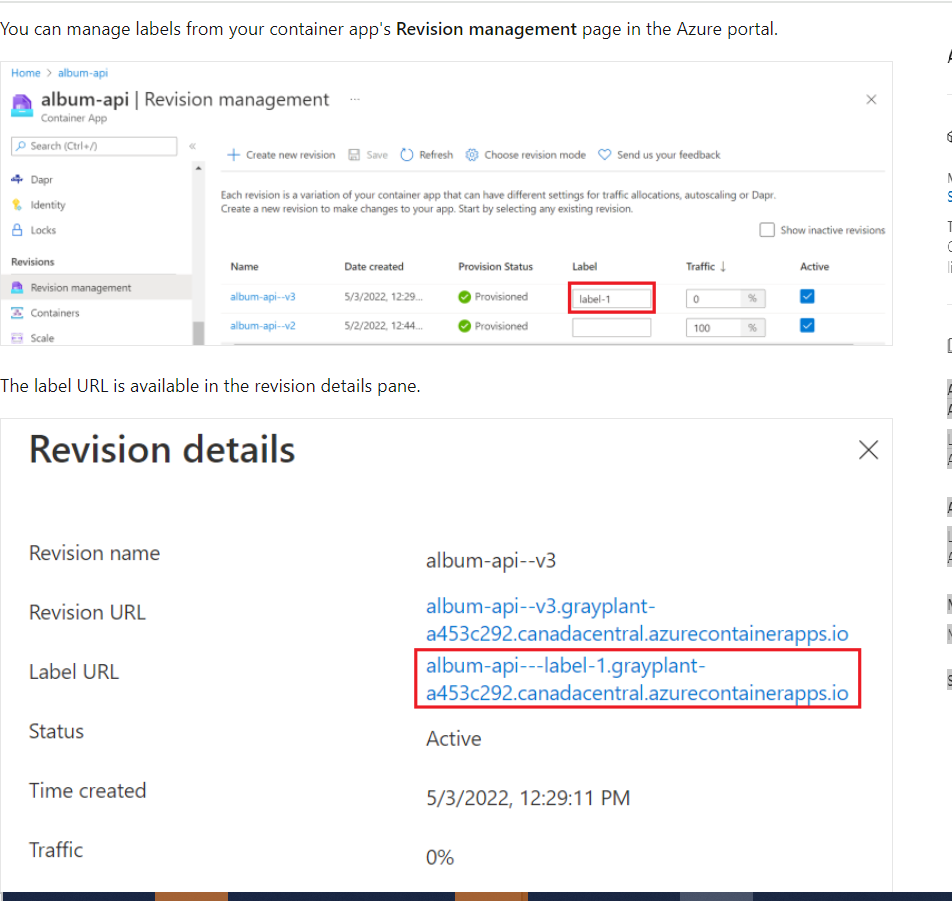This screenshot has height=901, width=952.
Task: Toggle Active checkbox for album-api--v2
Action: point(807,326)
